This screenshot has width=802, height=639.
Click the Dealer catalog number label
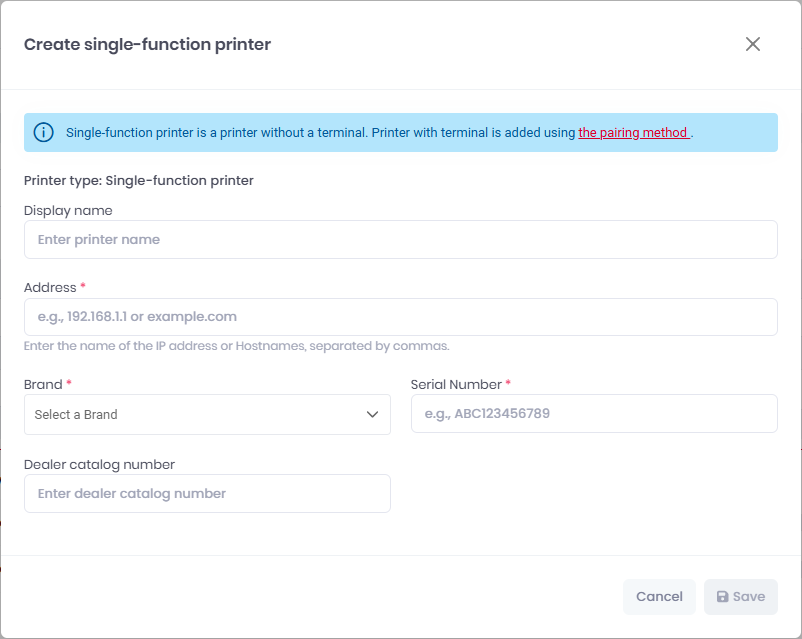pyautogui.click(x=99, y=465)
